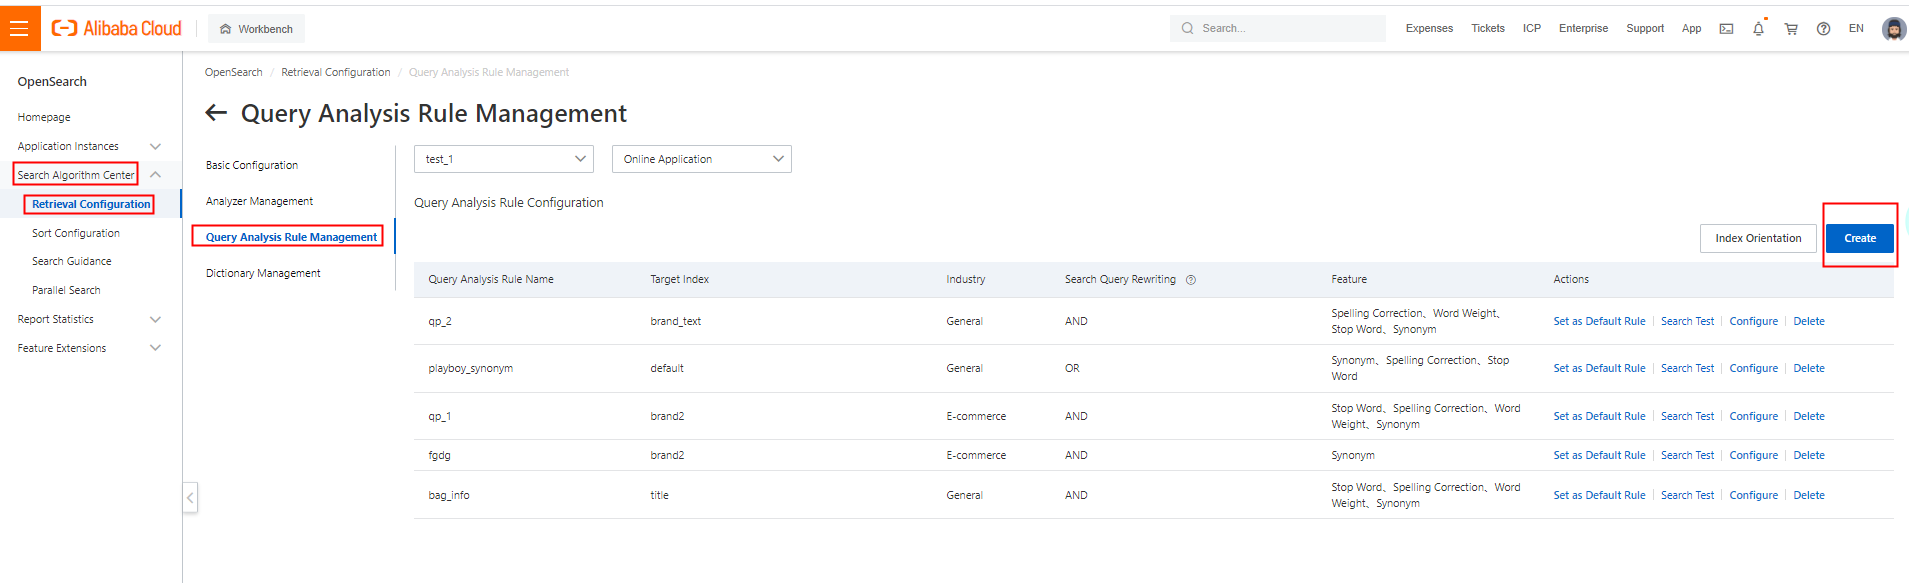The width and height of the screenshot is (1909, 583).
Task: Click Configure for the qp_2 rule
Action: click(1753, 321)
